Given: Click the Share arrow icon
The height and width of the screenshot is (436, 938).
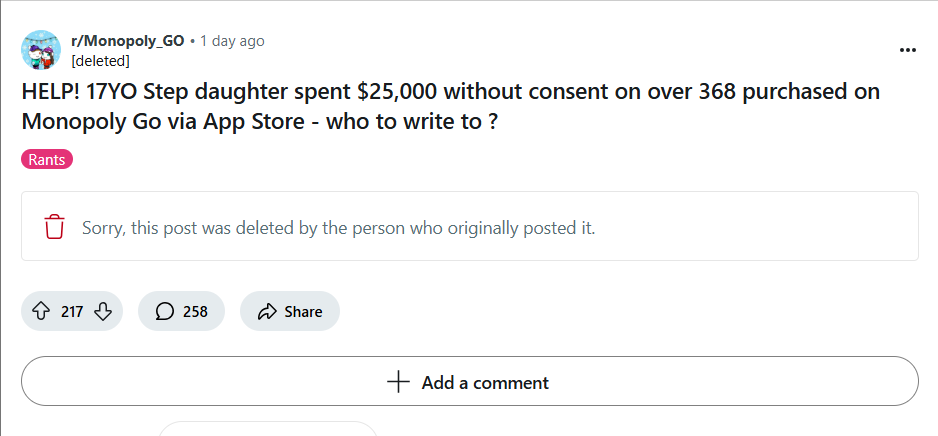Looking at the screenshot, I should 267,312.
